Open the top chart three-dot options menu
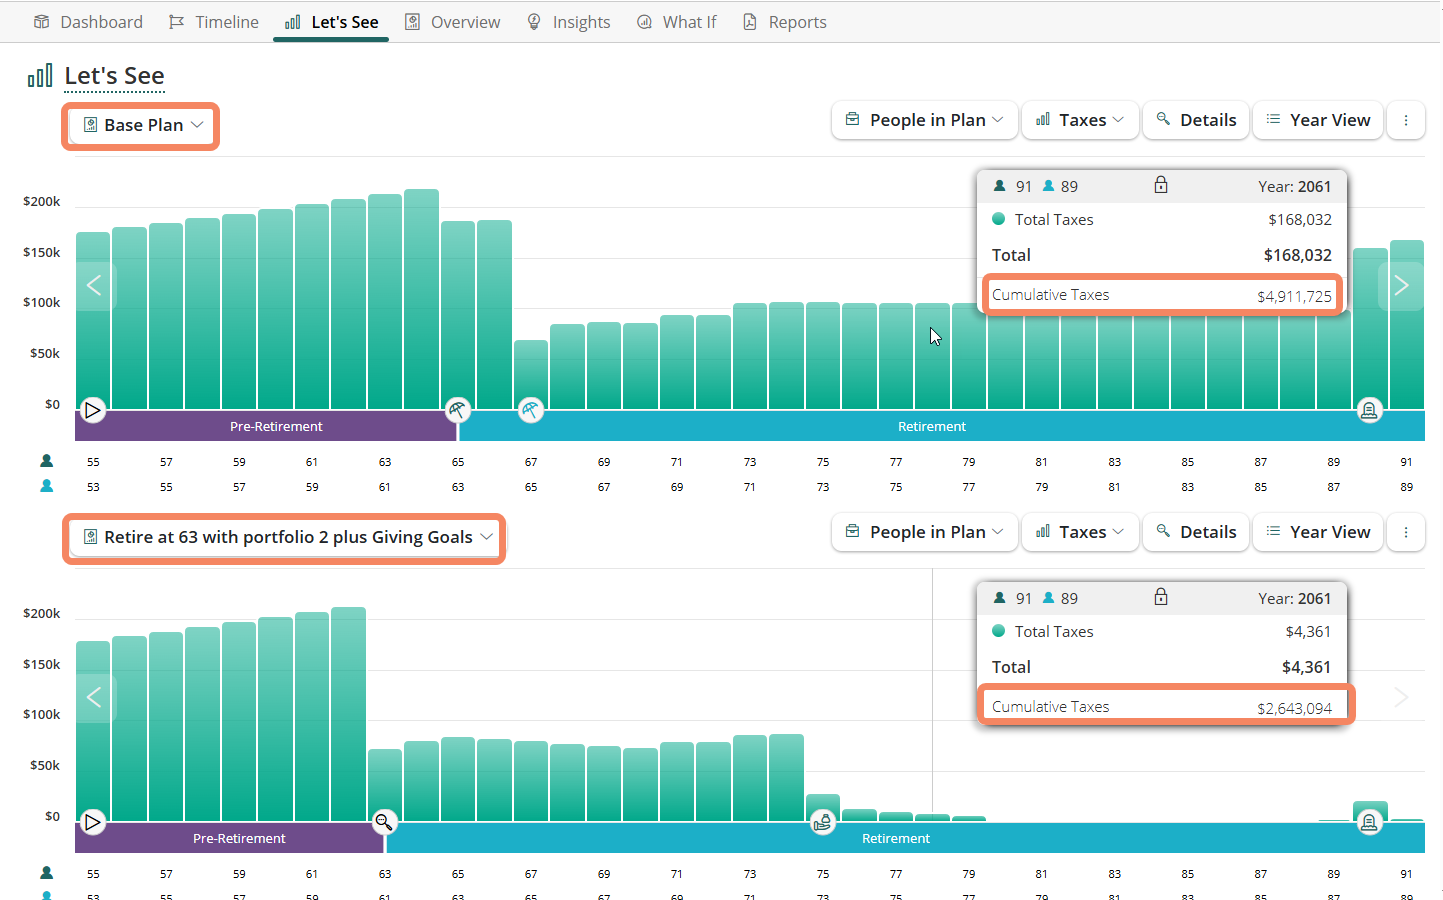The image size is (1443, 900). pos(1405,120)
